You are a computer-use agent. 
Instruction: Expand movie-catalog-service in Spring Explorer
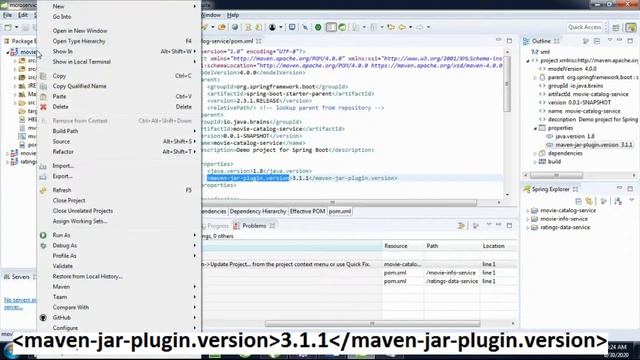click(x=528, y=211)
